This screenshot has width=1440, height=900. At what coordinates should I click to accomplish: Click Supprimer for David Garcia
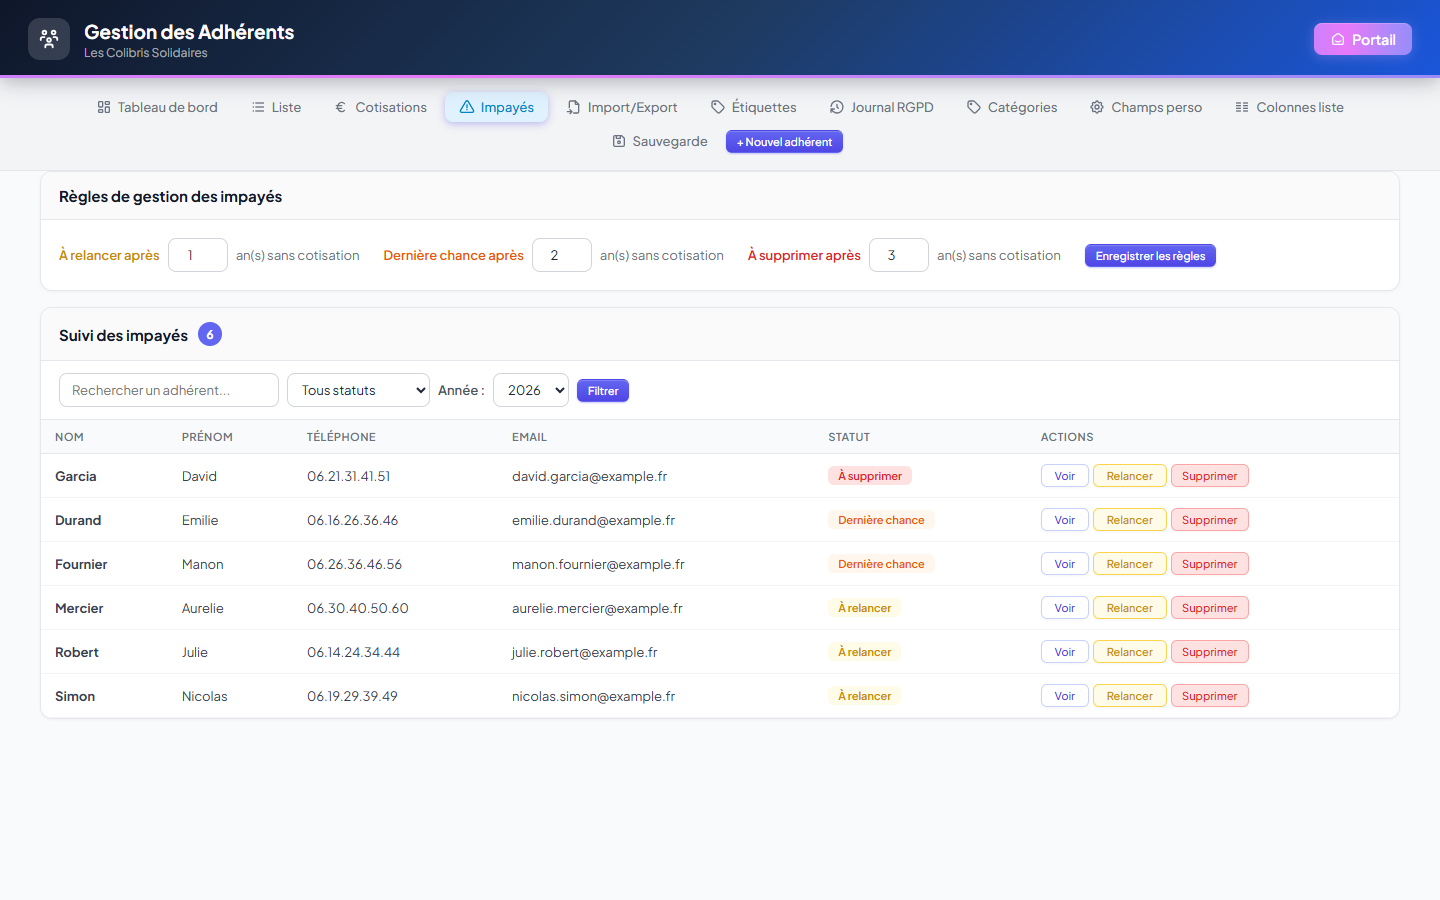point(1209,476)
